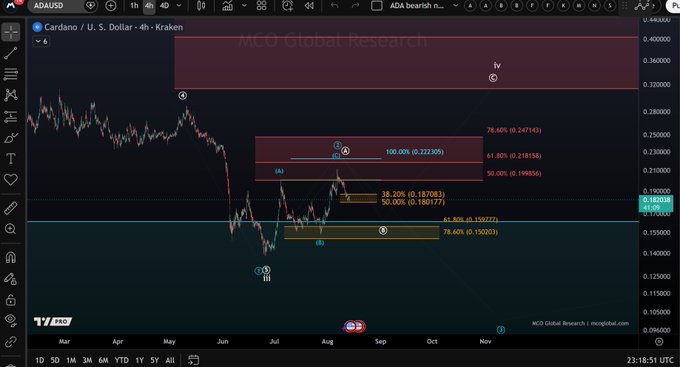Set the chart range to 1M
Viewport: 680px width, 367px height.
(x=71, y=360)
